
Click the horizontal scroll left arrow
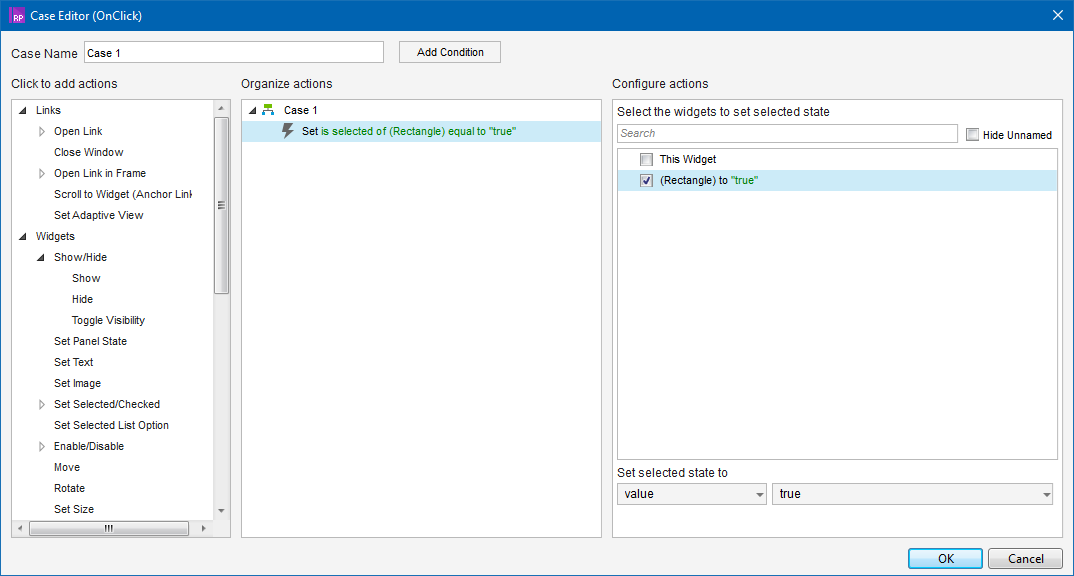[x=20, y=528]
